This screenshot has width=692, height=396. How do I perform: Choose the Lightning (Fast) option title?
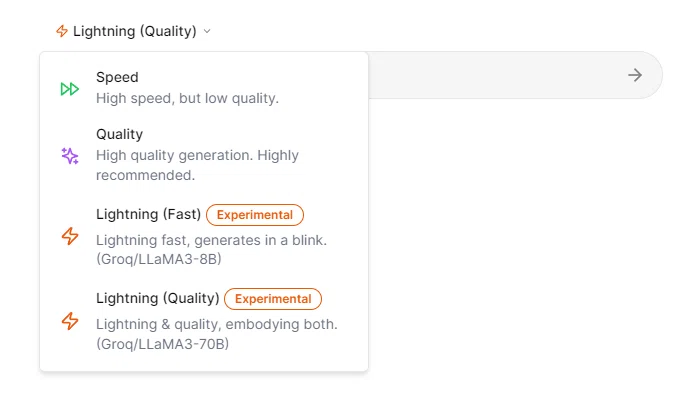(x=149, y=214)
